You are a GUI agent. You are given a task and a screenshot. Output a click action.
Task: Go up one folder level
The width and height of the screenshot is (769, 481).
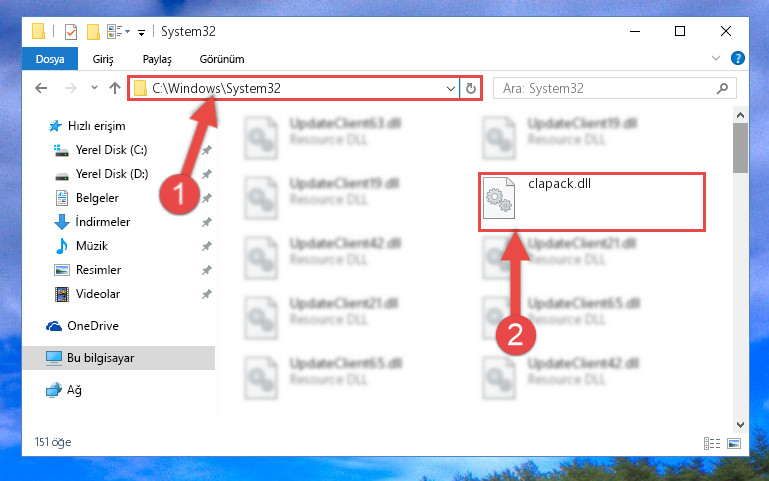(x=115, y=88)
